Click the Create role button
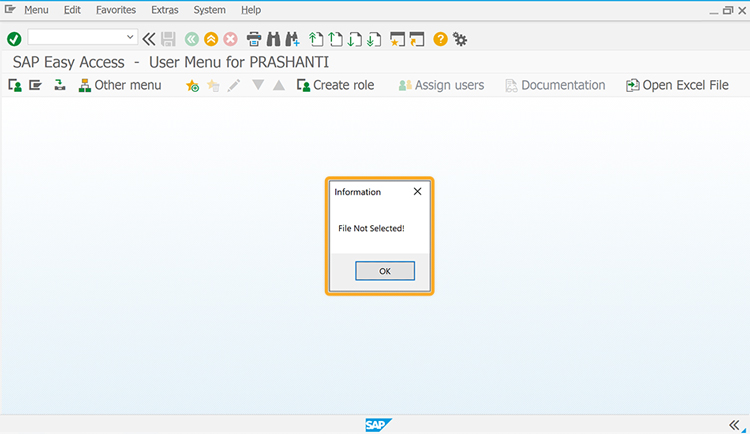Image resolution: width=750 pixels, height=434 pixels. pyautogui.click(x=335, y=85)
